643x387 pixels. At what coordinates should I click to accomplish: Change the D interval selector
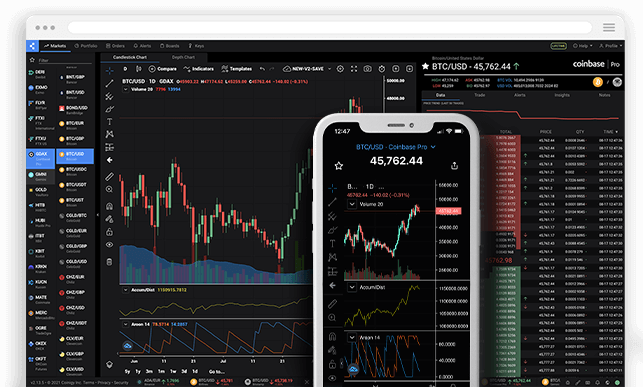pyautogui.click(x=125, y=69)
